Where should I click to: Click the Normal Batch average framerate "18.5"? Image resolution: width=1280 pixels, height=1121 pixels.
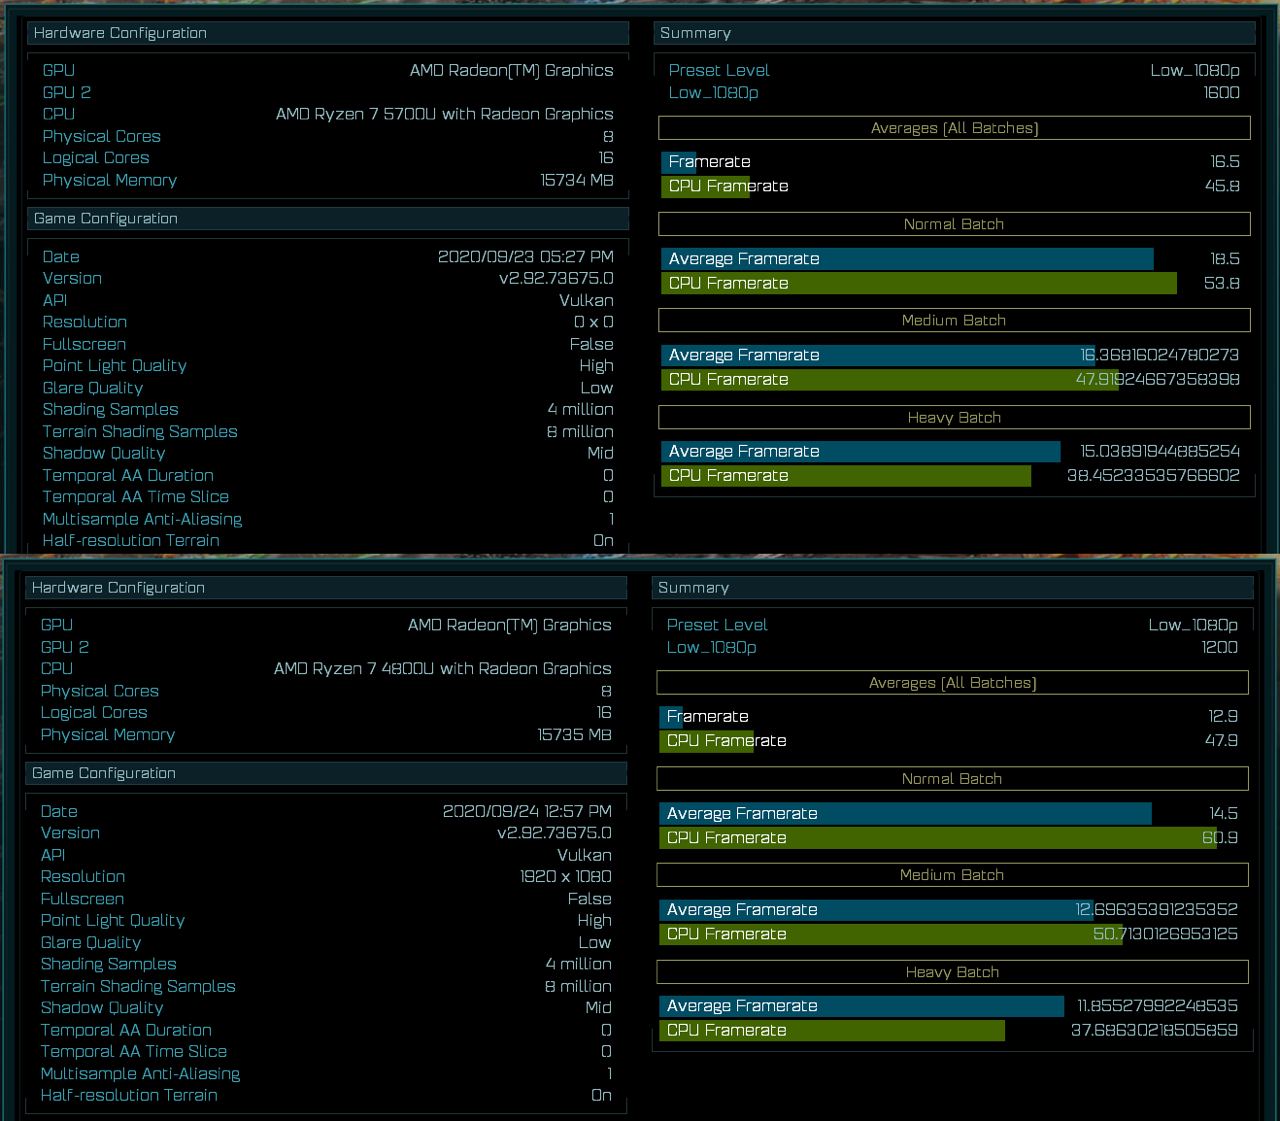[1225, 259]
